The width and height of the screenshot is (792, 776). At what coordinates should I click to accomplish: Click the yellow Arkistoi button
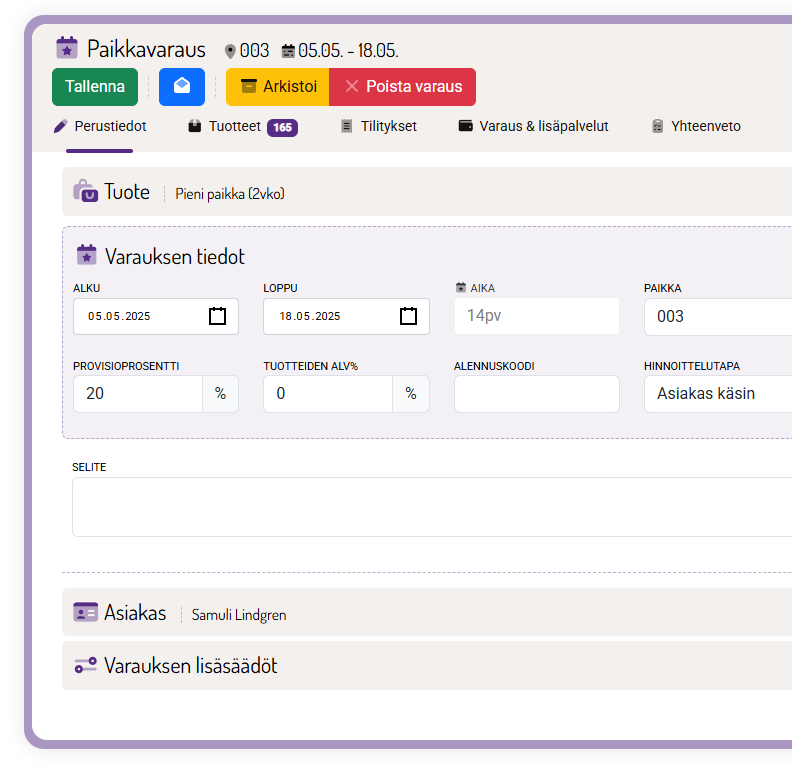277,87
